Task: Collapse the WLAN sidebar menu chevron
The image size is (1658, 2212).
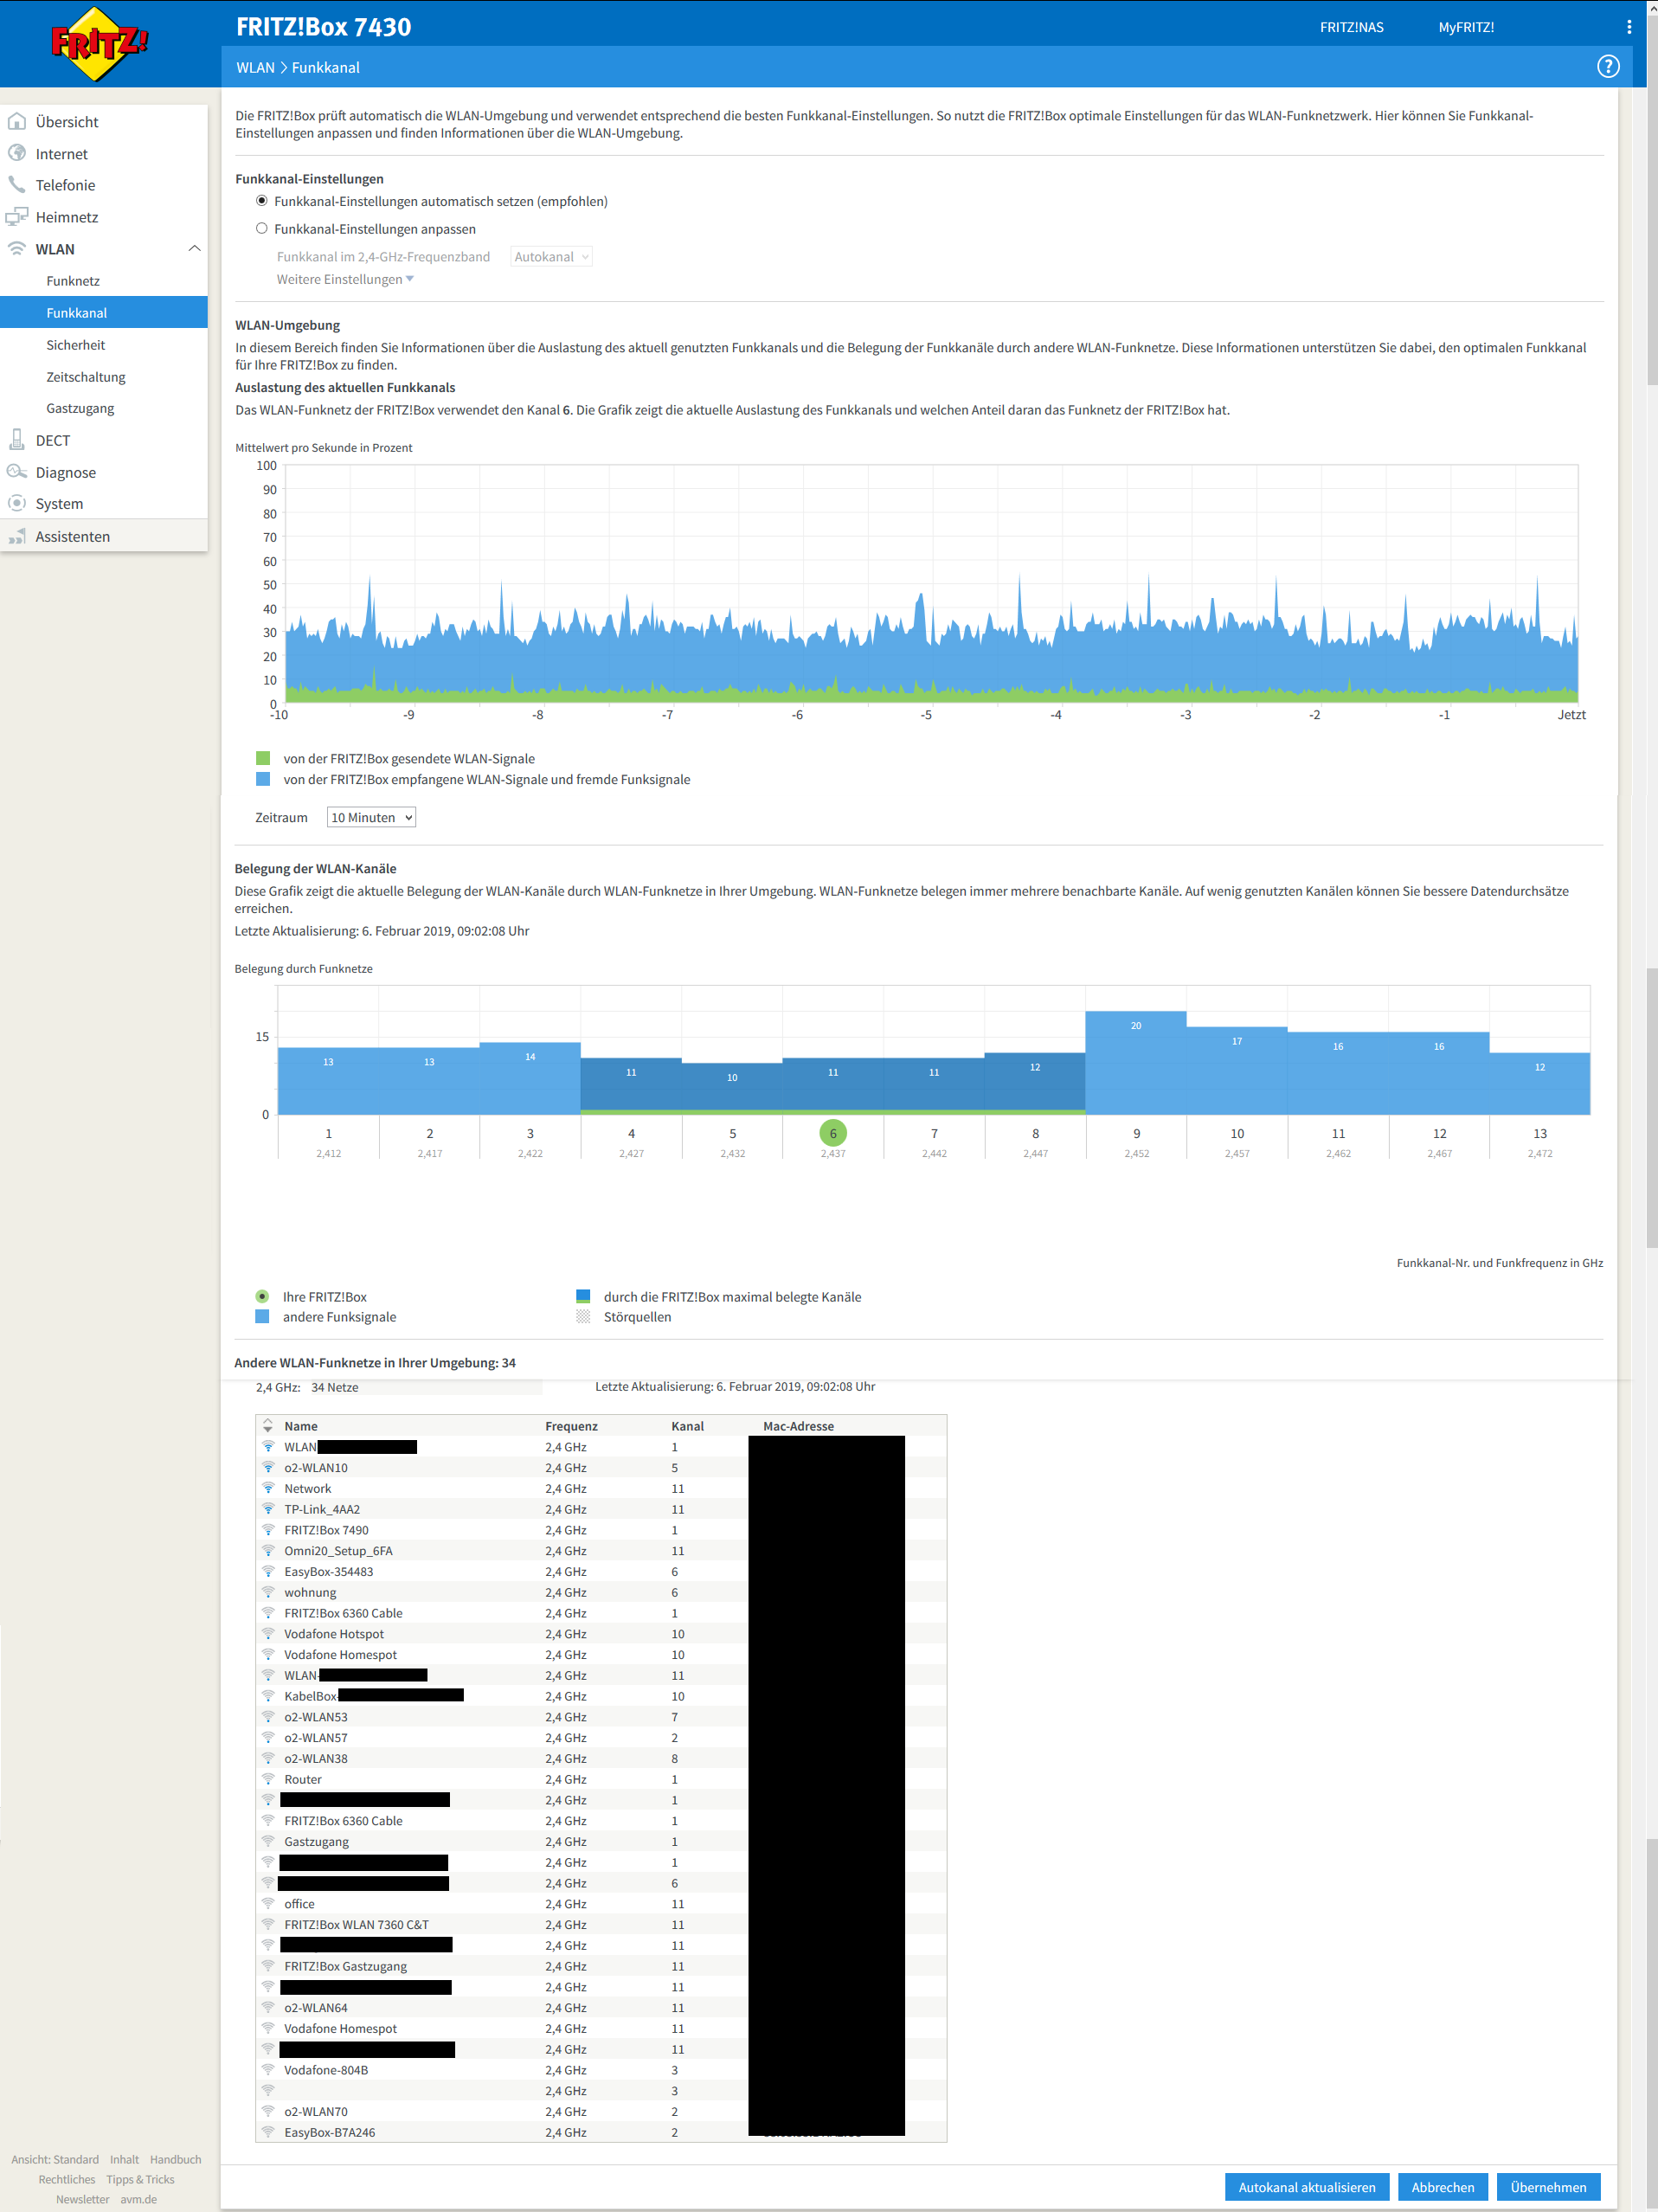Action: (194, 249)
